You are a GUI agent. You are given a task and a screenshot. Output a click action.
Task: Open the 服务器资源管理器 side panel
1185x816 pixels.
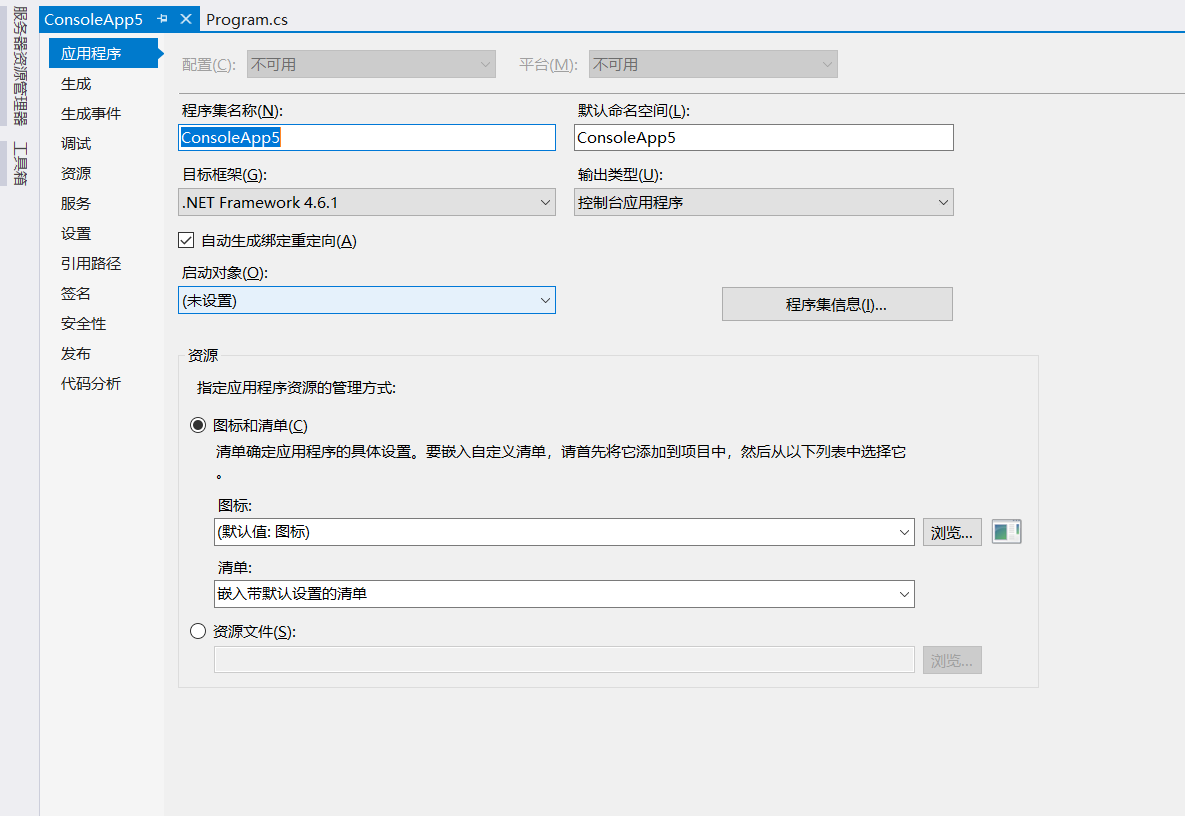[x=20, y=66]
